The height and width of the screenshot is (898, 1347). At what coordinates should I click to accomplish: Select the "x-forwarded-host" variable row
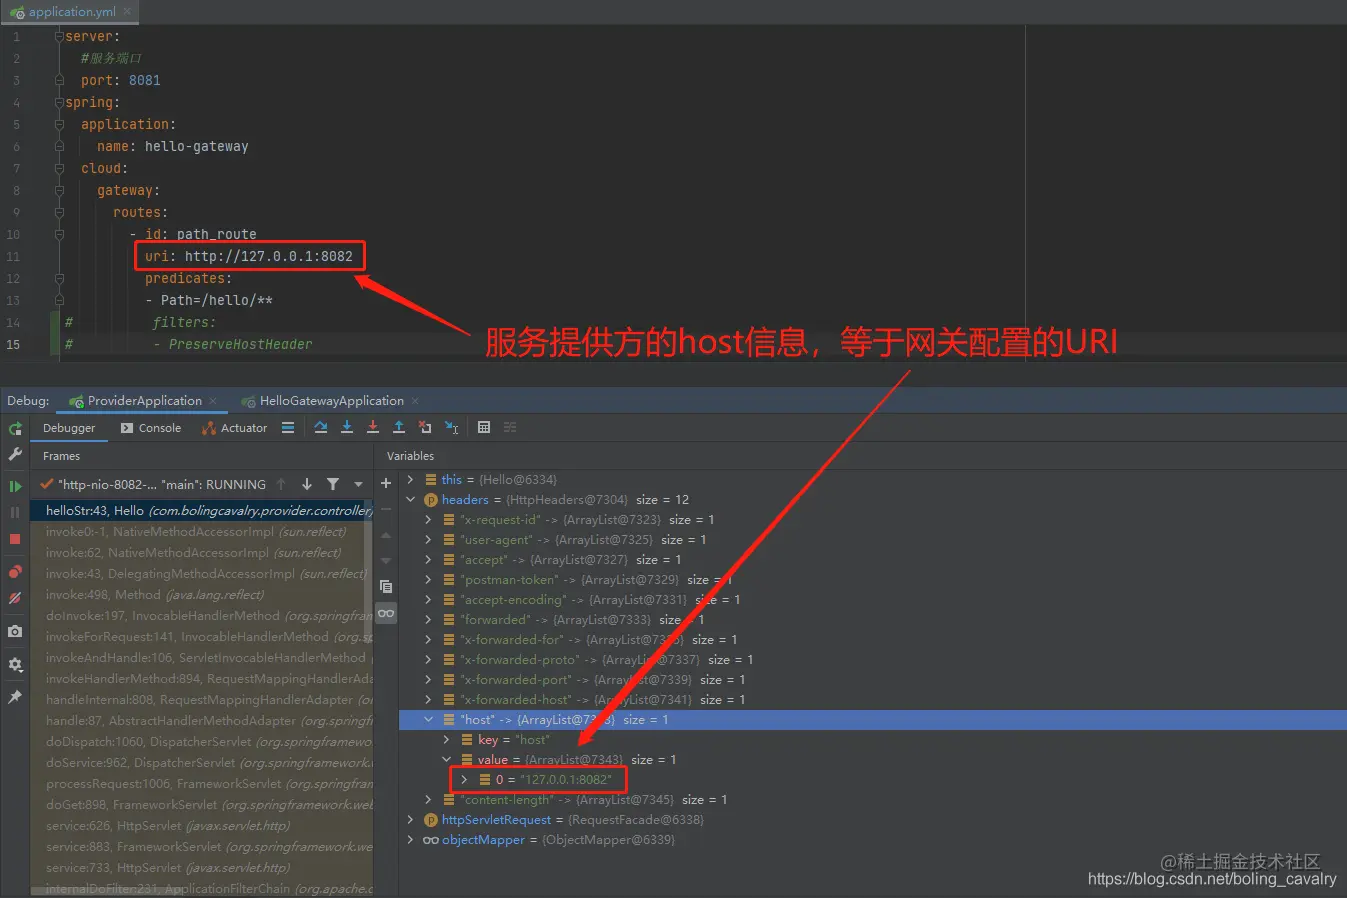coord(872,700)
